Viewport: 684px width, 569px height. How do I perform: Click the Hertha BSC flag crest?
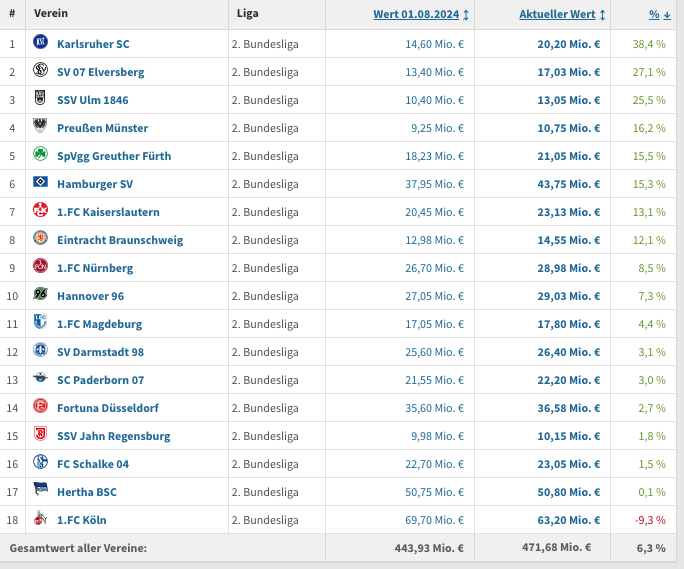[x=41, y=489]
